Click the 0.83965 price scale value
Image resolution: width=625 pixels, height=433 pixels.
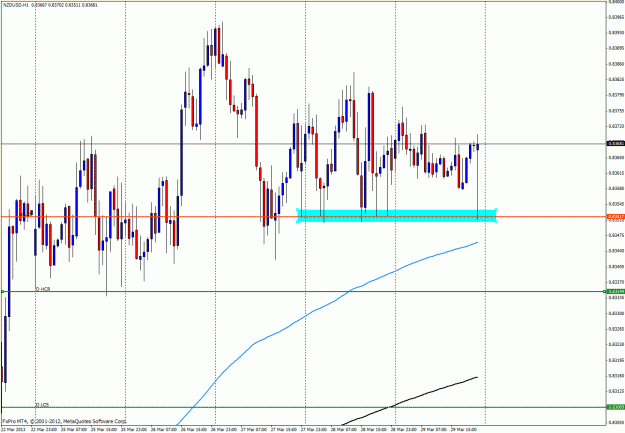coord(616,17)
